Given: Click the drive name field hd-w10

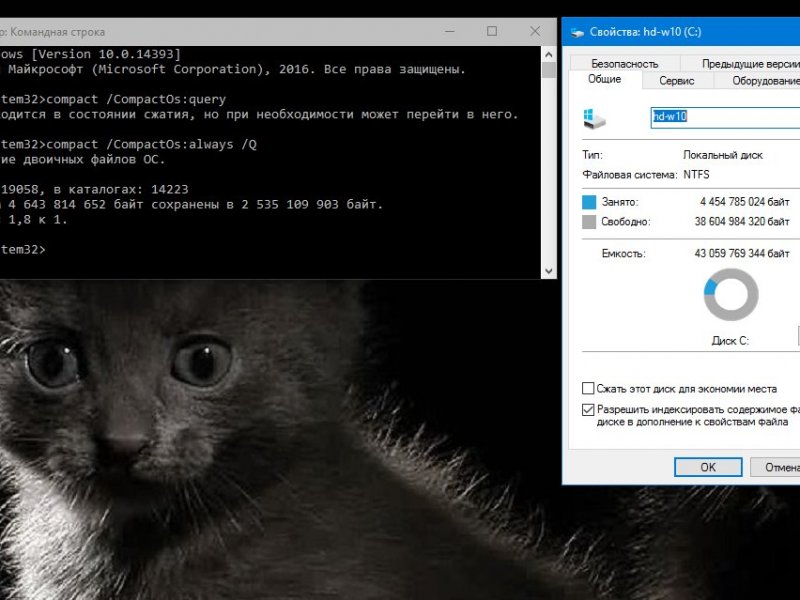Looking at the screenshot, I should (x=726, y=117).
